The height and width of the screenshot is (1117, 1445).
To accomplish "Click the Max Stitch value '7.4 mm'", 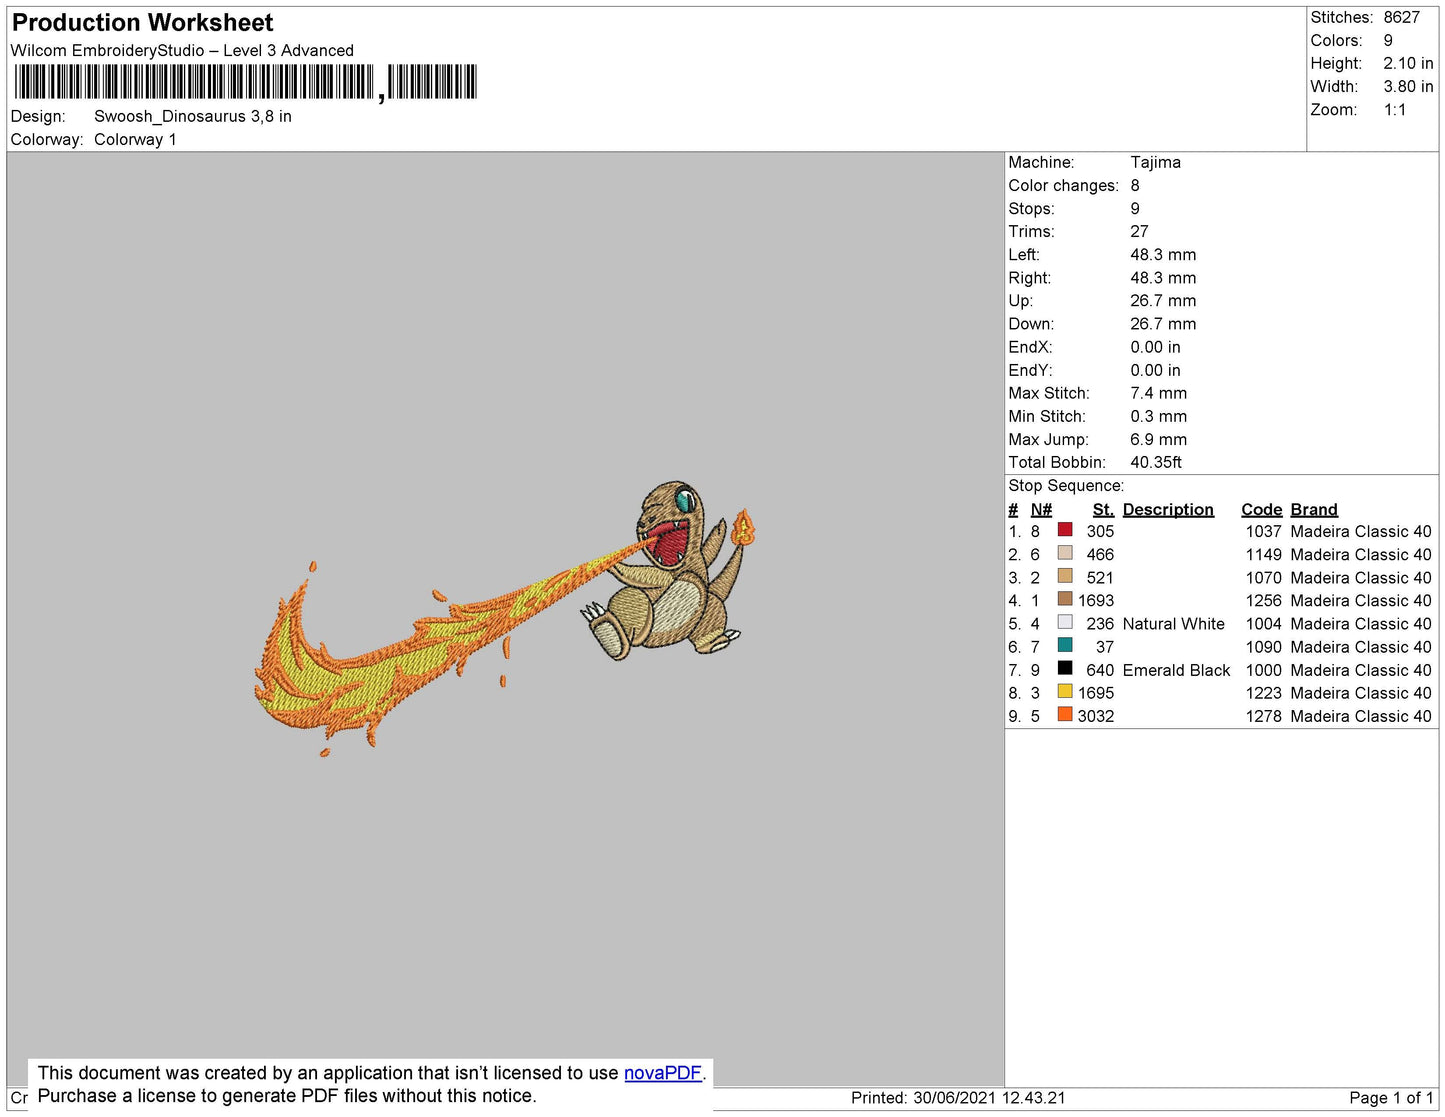I will pos(1159,393).
